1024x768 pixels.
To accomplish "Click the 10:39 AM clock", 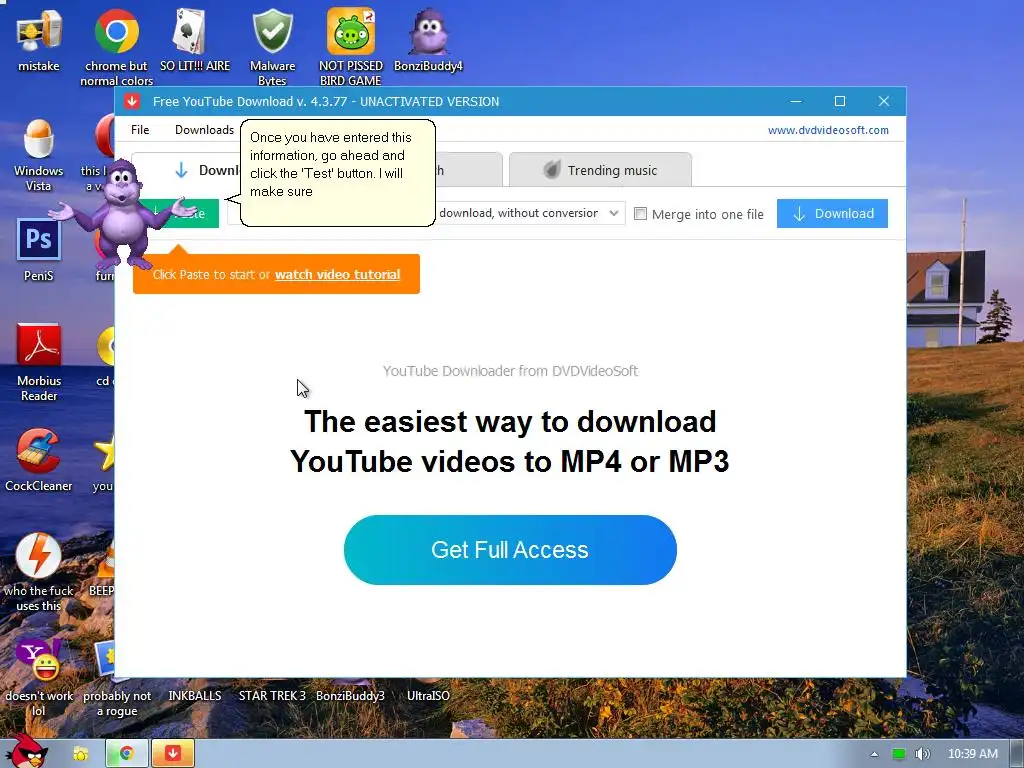I will pos(972,754).
